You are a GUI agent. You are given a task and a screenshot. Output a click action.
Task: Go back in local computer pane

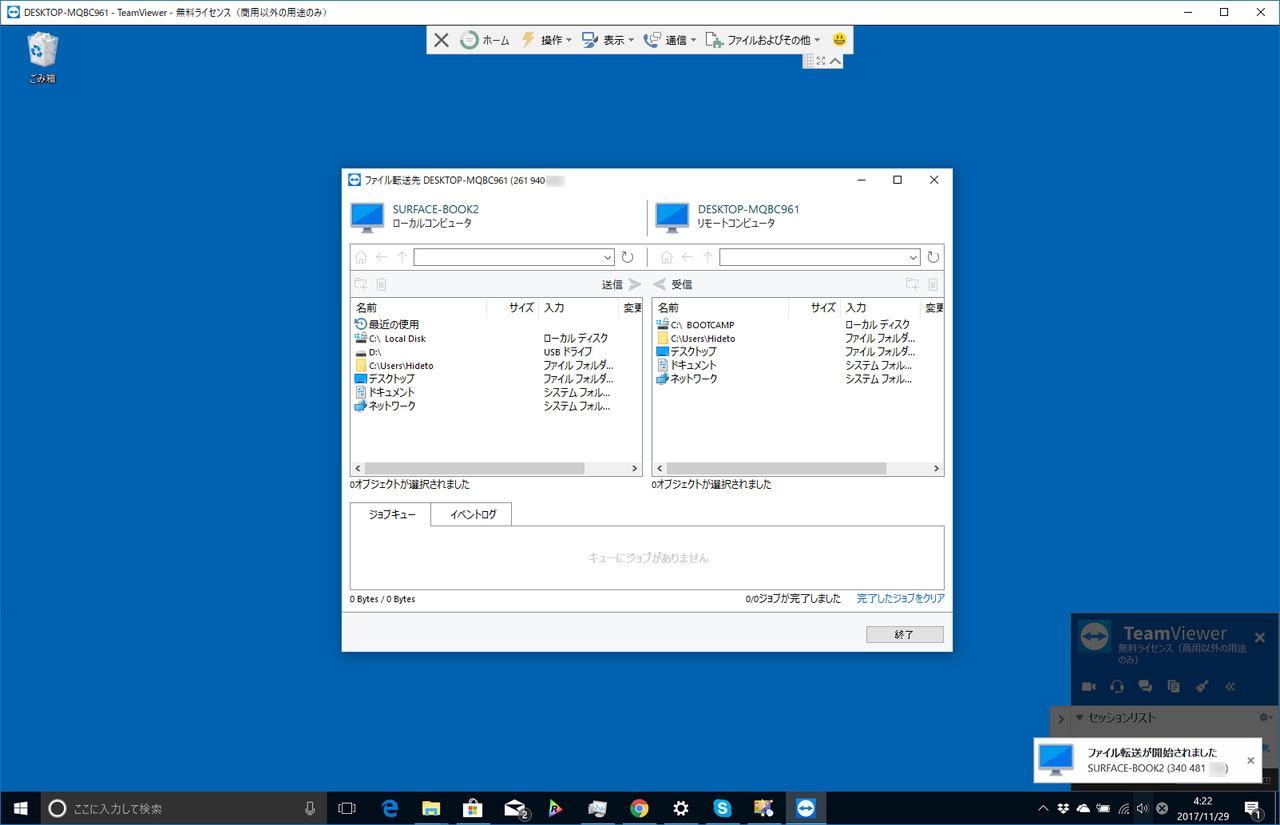(381, 257)
